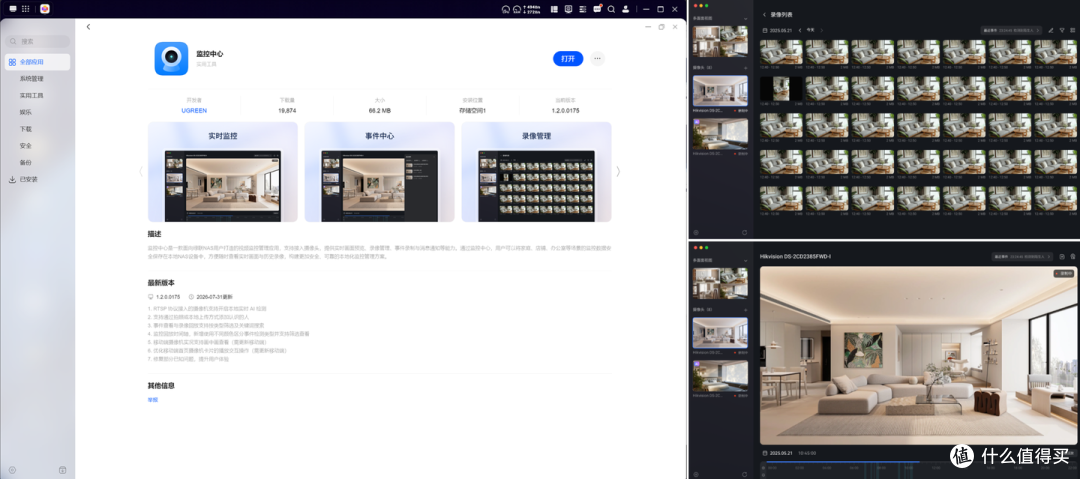Open the recent event banner in recordings window
This screenshot has width=1080, height=479.
1011,30
